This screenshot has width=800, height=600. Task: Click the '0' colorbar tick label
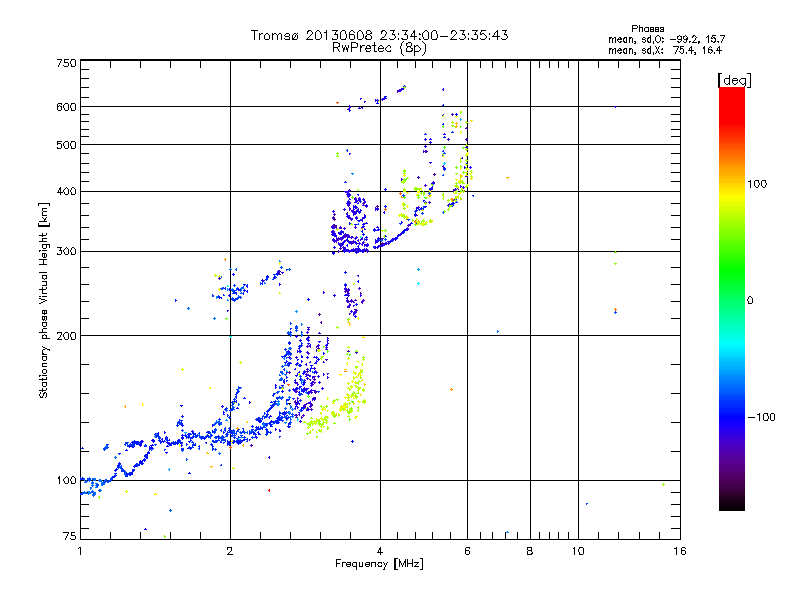(749, 300)
